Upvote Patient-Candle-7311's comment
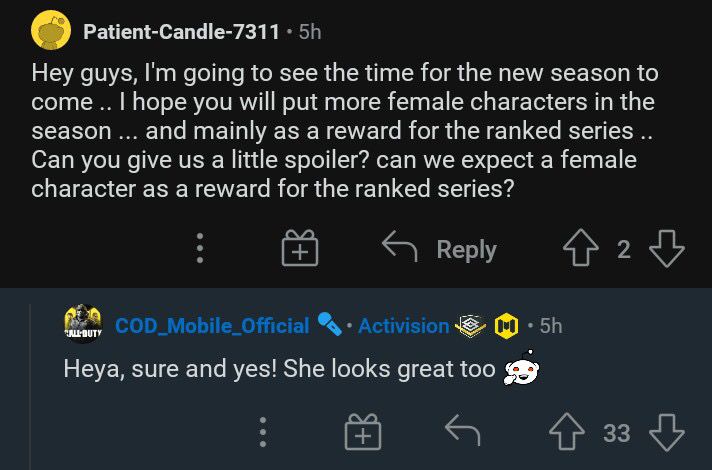The width and height of the screenshot is (712, 470). [580, 247]
